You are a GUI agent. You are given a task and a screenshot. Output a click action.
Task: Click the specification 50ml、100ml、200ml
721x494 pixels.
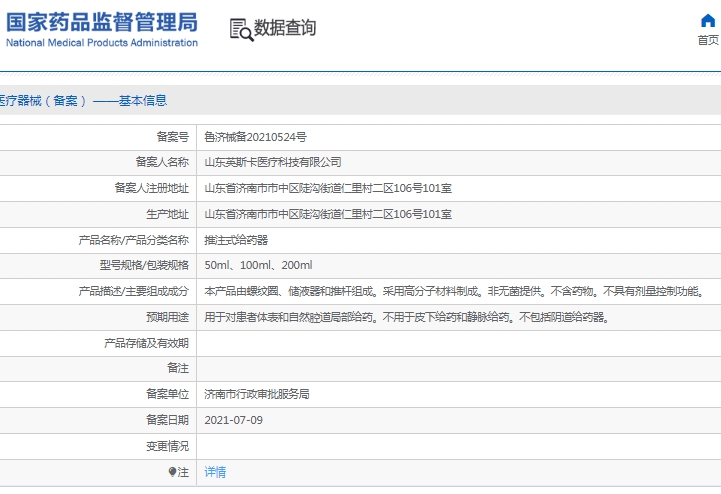(x=258, y=265)
